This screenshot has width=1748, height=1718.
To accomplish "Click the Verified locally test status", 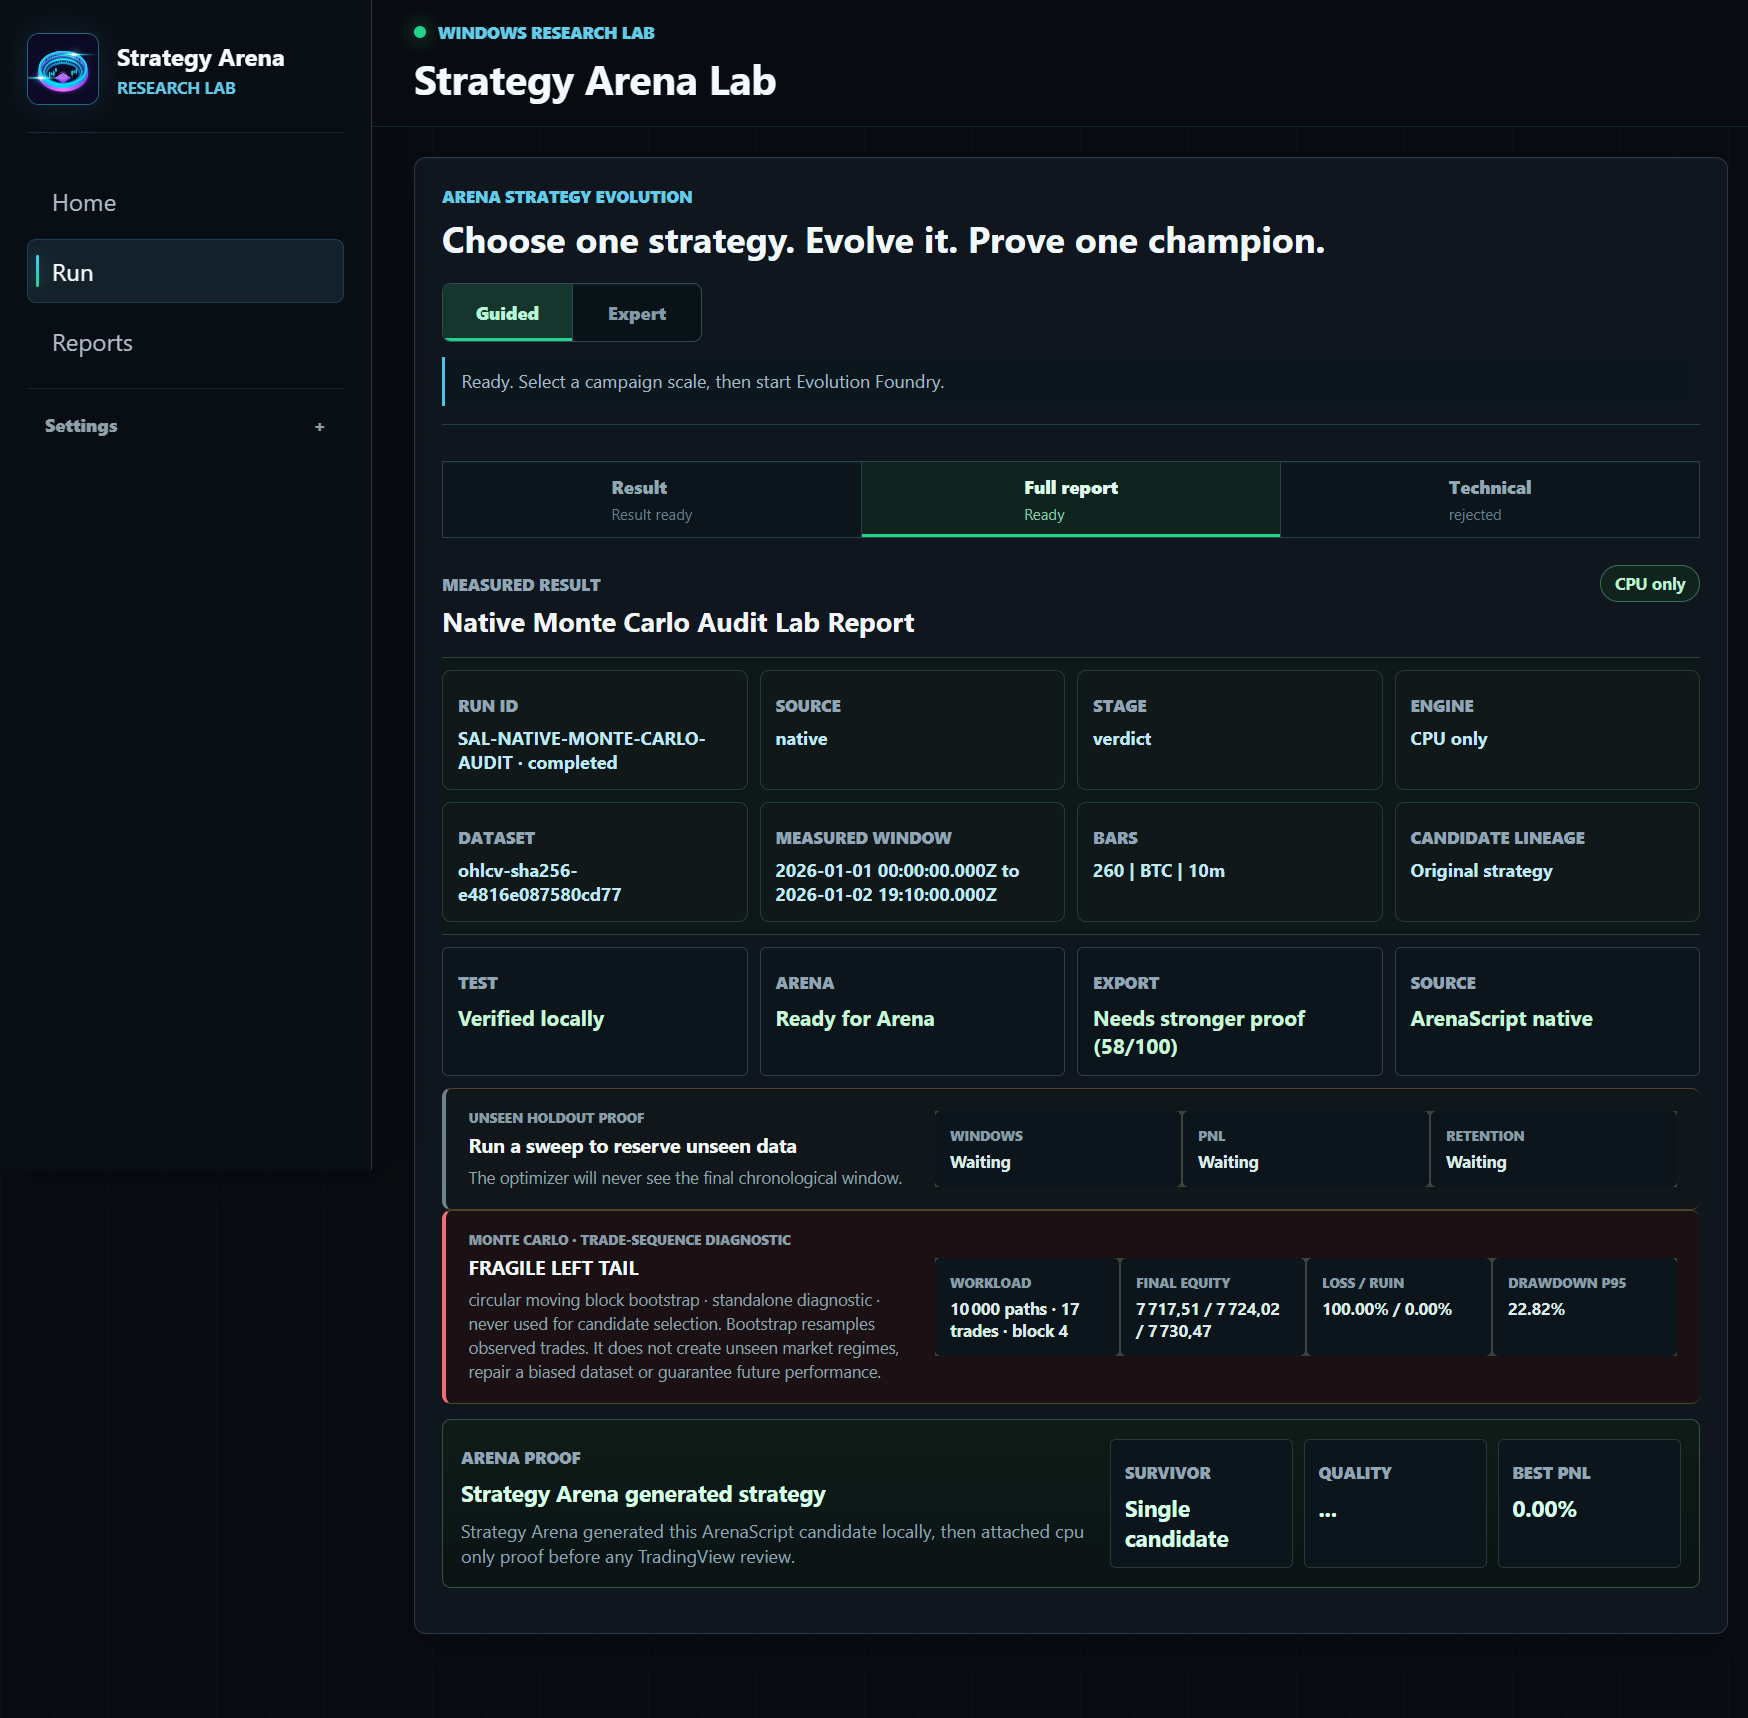I will 531,1019.
